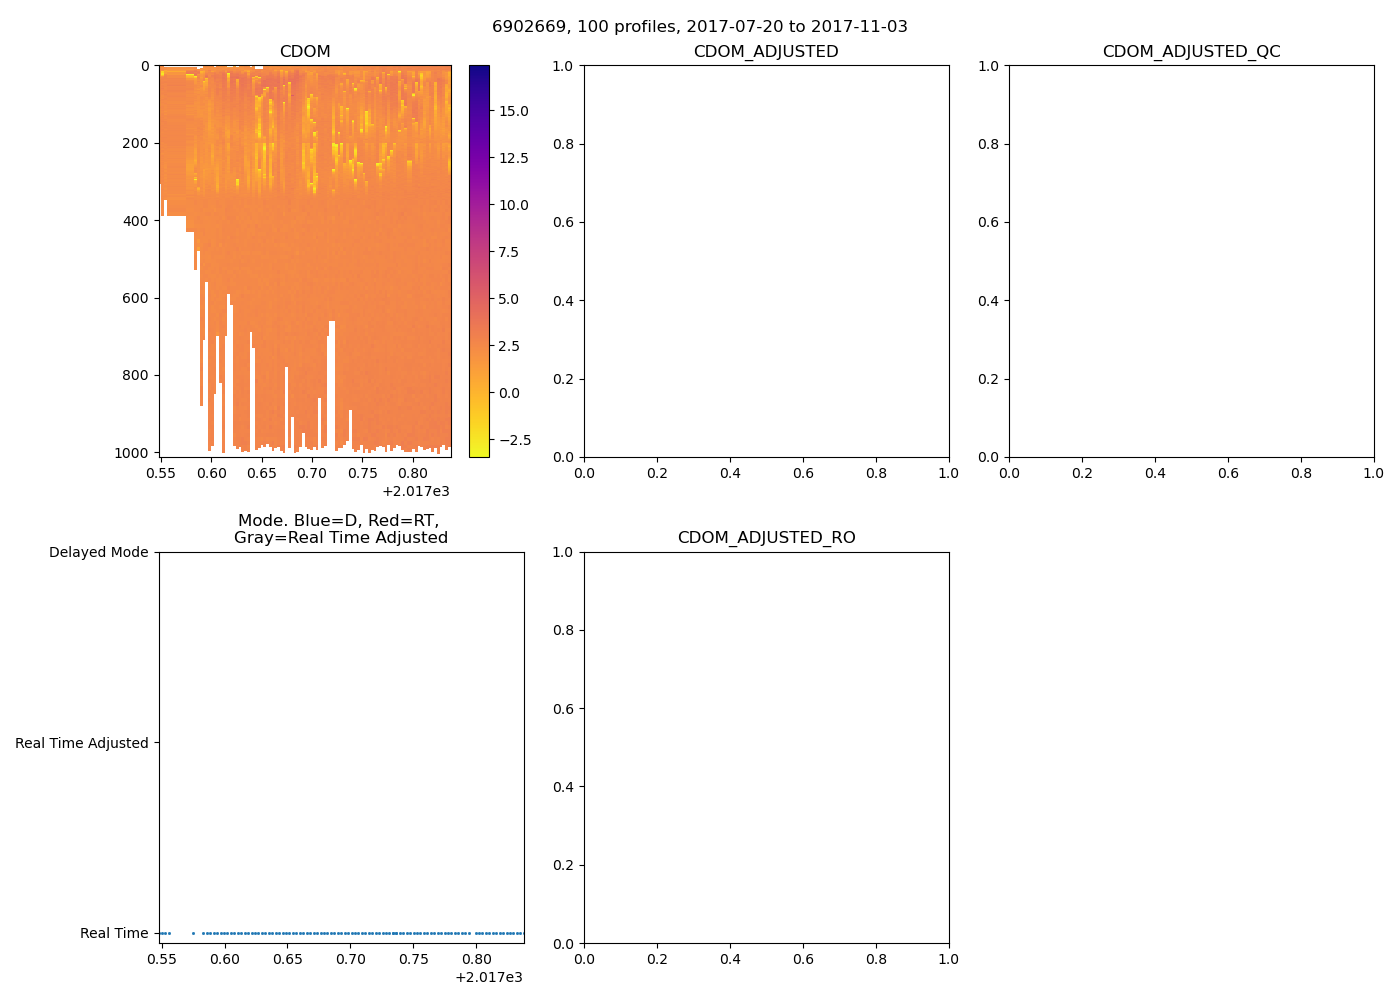The height and width of the screenshot is (1000, 1400).
Task: Click the Delayed Mode y-axis label
Action: point(98,553)
